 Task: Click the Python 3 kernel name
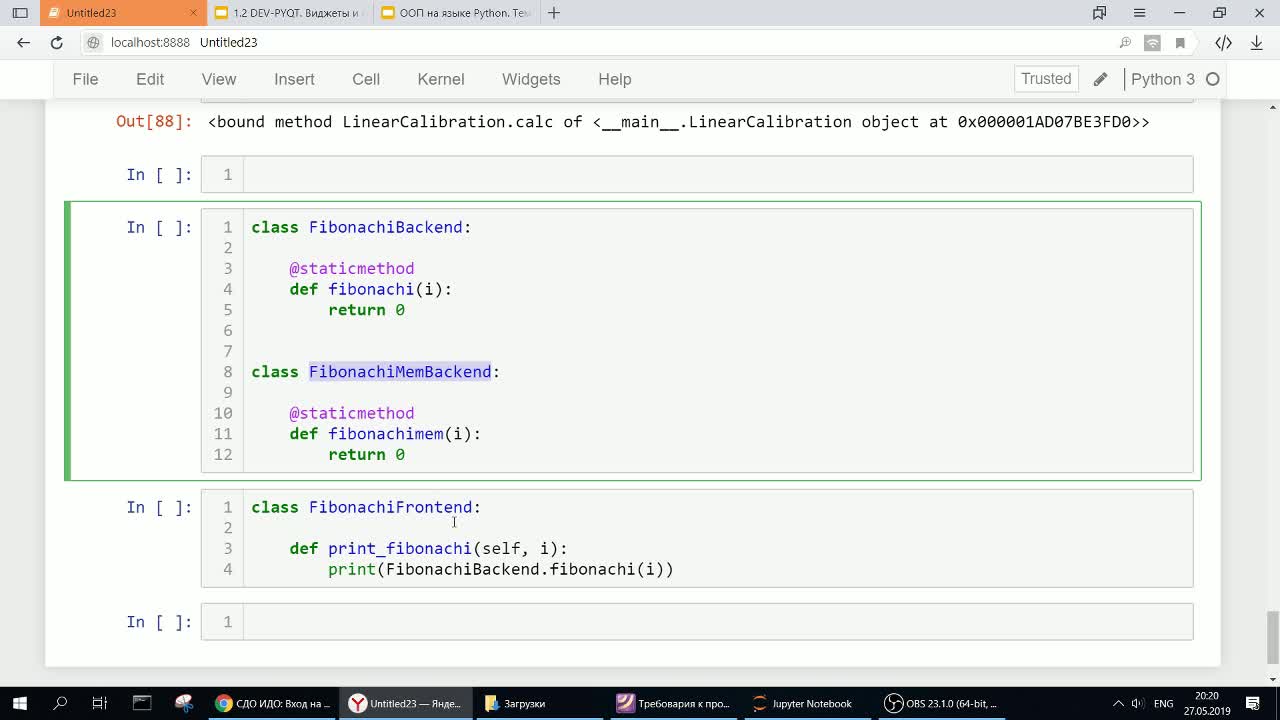pos(1162,79)
